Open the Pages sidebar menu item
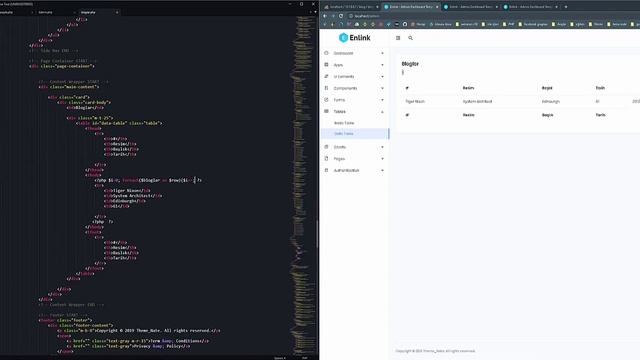 [x=354, y=159]
